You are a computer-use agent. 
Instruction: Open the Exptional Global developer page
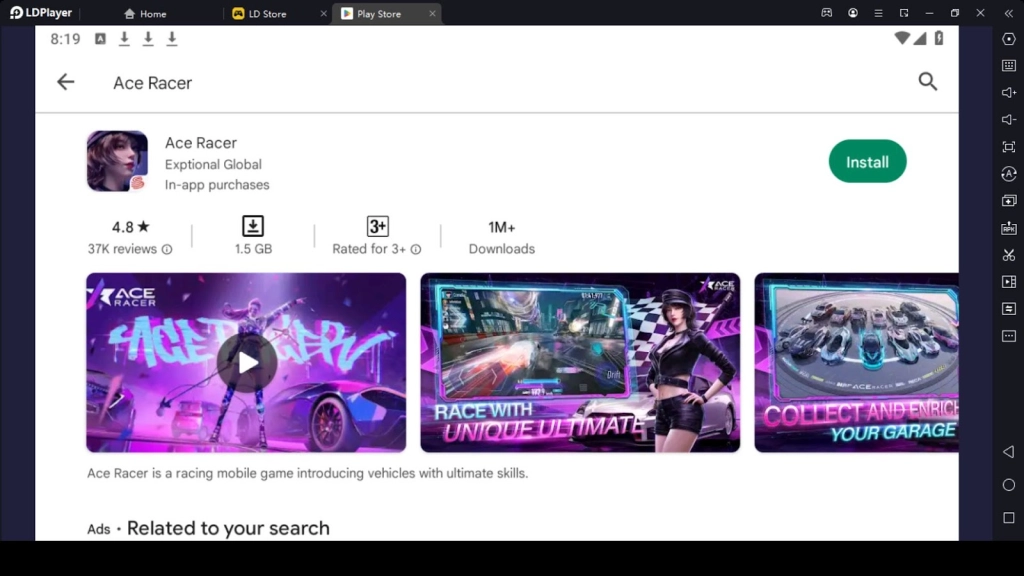pyautogui.click(x=213, y=165)
